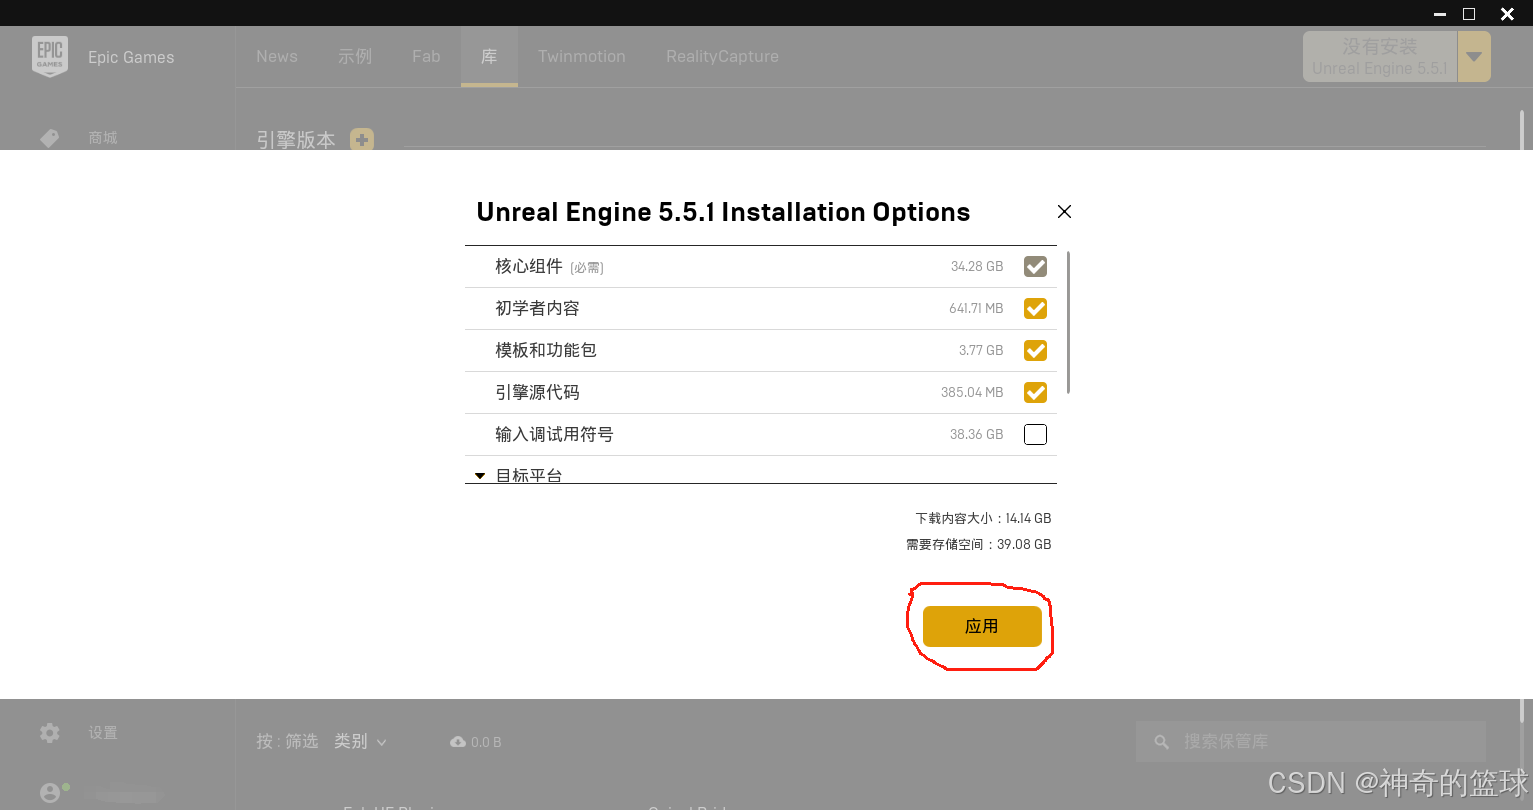Click the 385.04 MB size value
The image size is (1533, 810).
[972, 393]
